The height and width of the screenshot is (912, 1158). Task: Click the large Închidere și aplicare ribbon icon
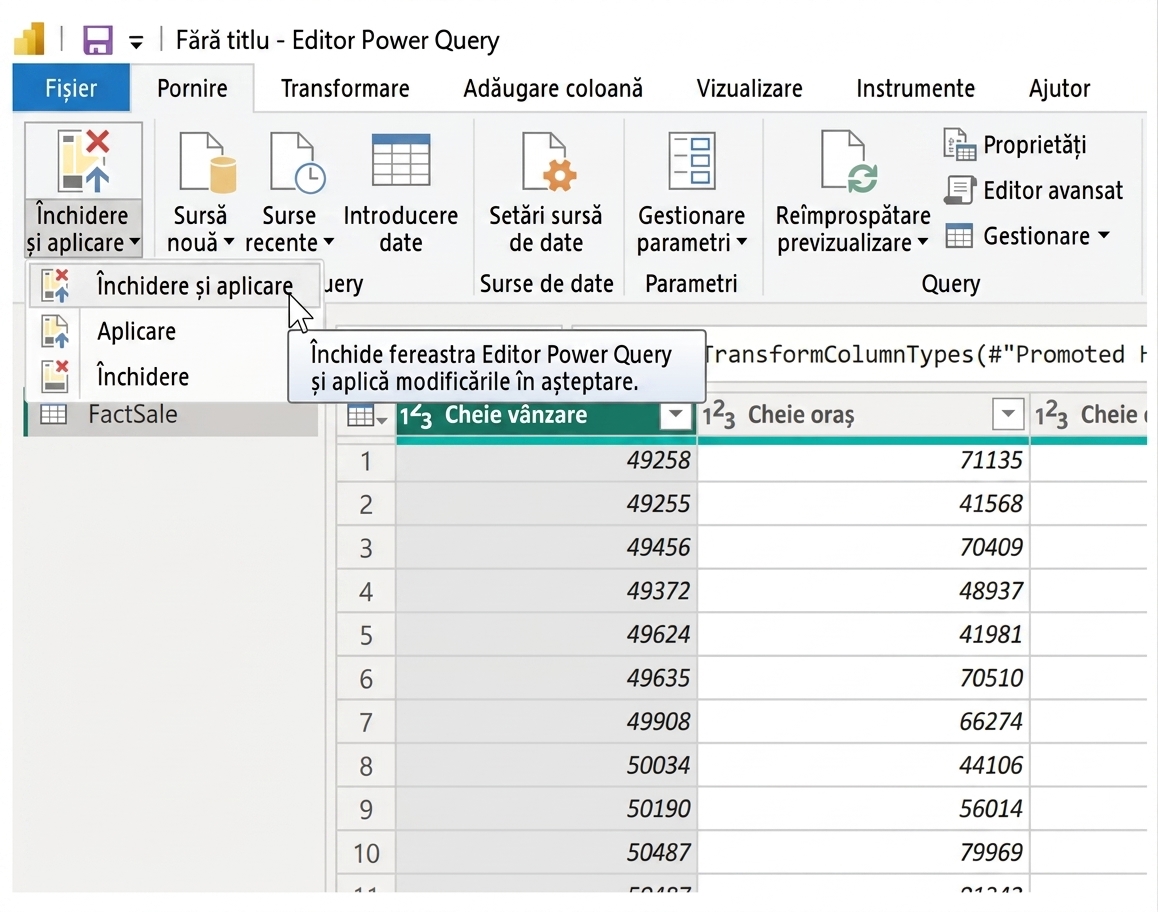coord(83,160)
